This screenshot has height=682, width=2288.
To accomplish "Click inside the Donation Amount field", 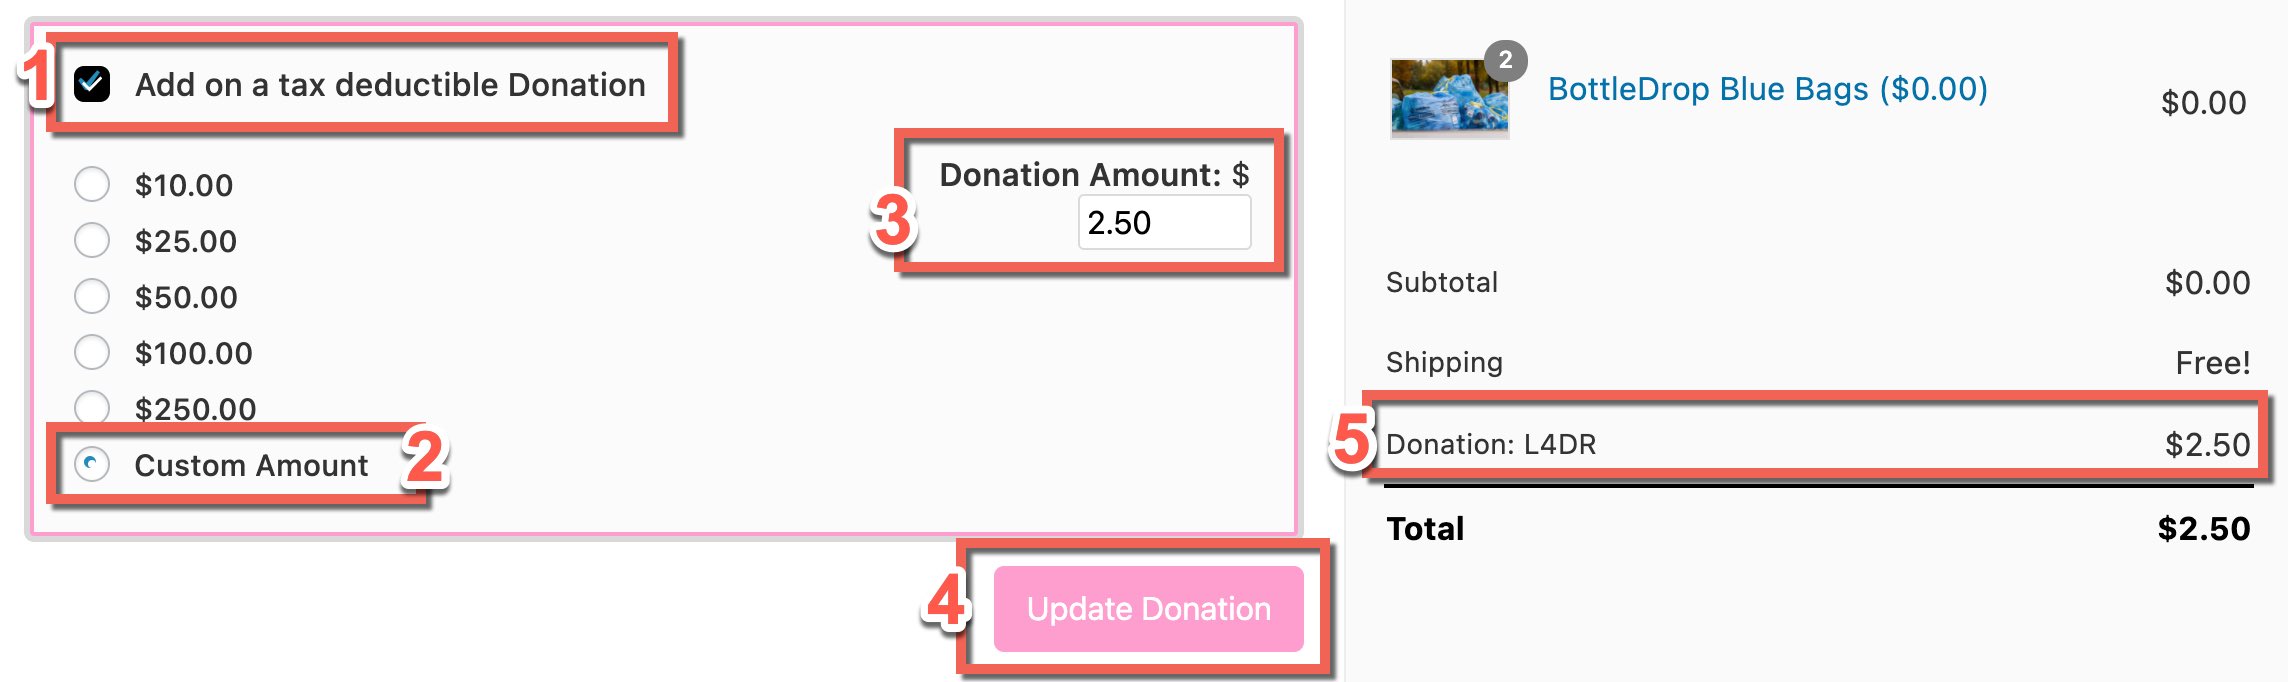I will coord(1163,223).
